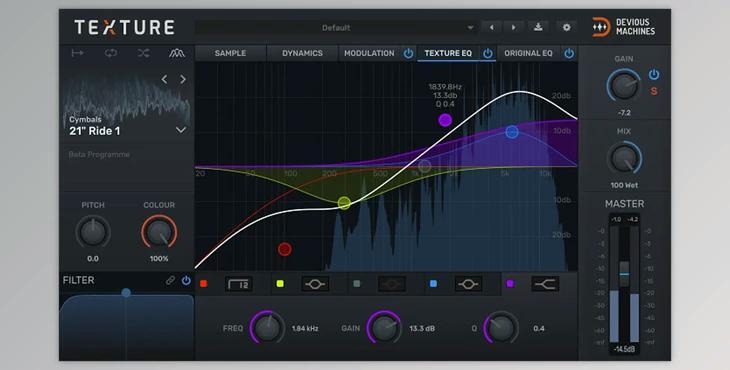Click the 0.0 pitch value

coord(93,258)
